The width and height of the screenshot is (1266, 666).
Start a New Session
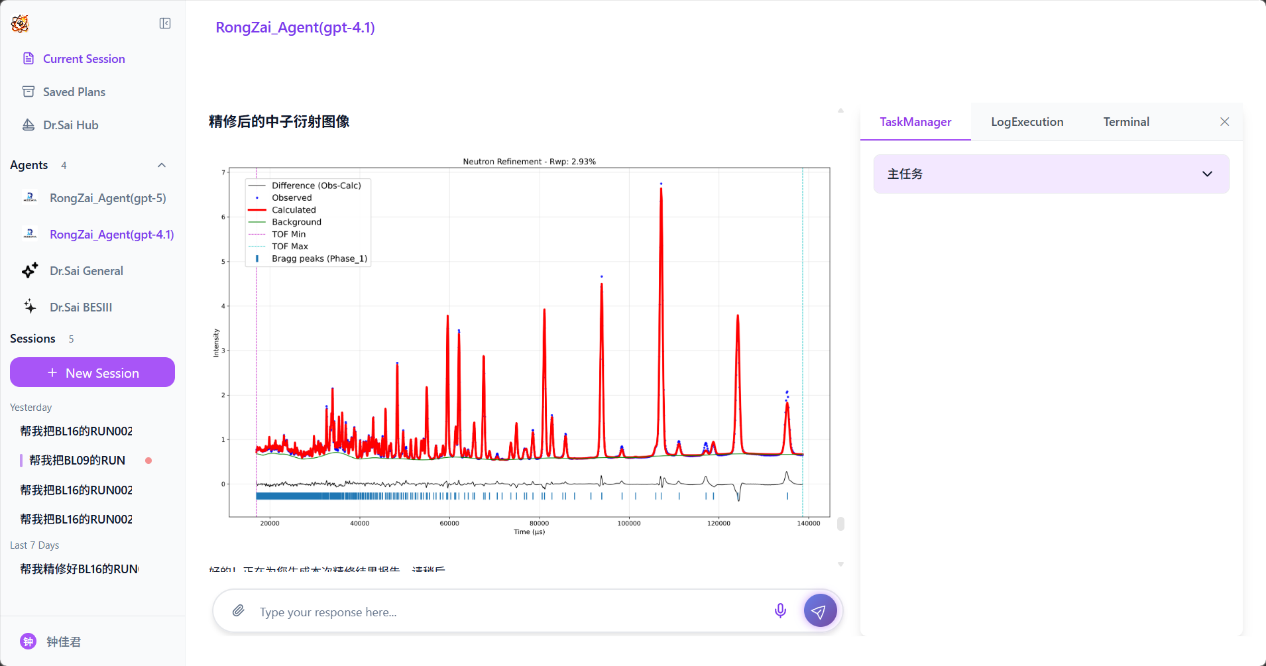tap(92, 373)
